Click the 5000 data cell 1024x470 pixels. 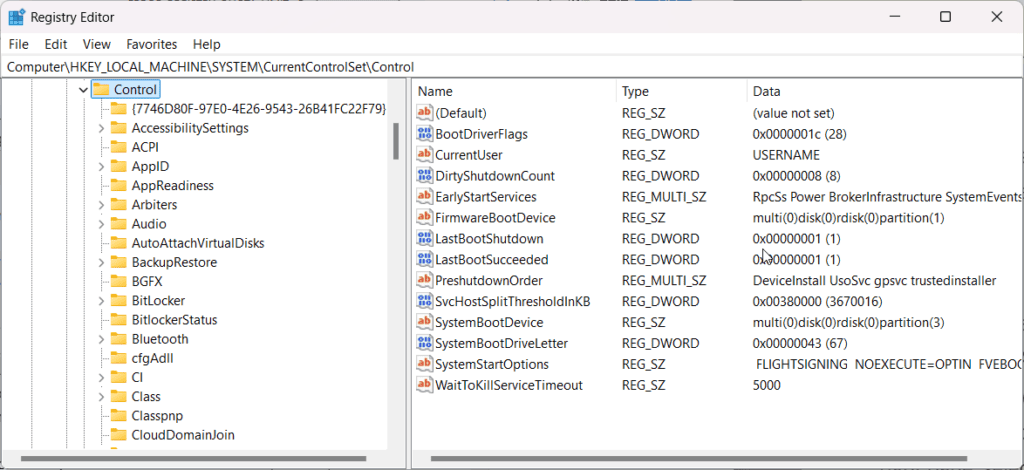(766, 384)
